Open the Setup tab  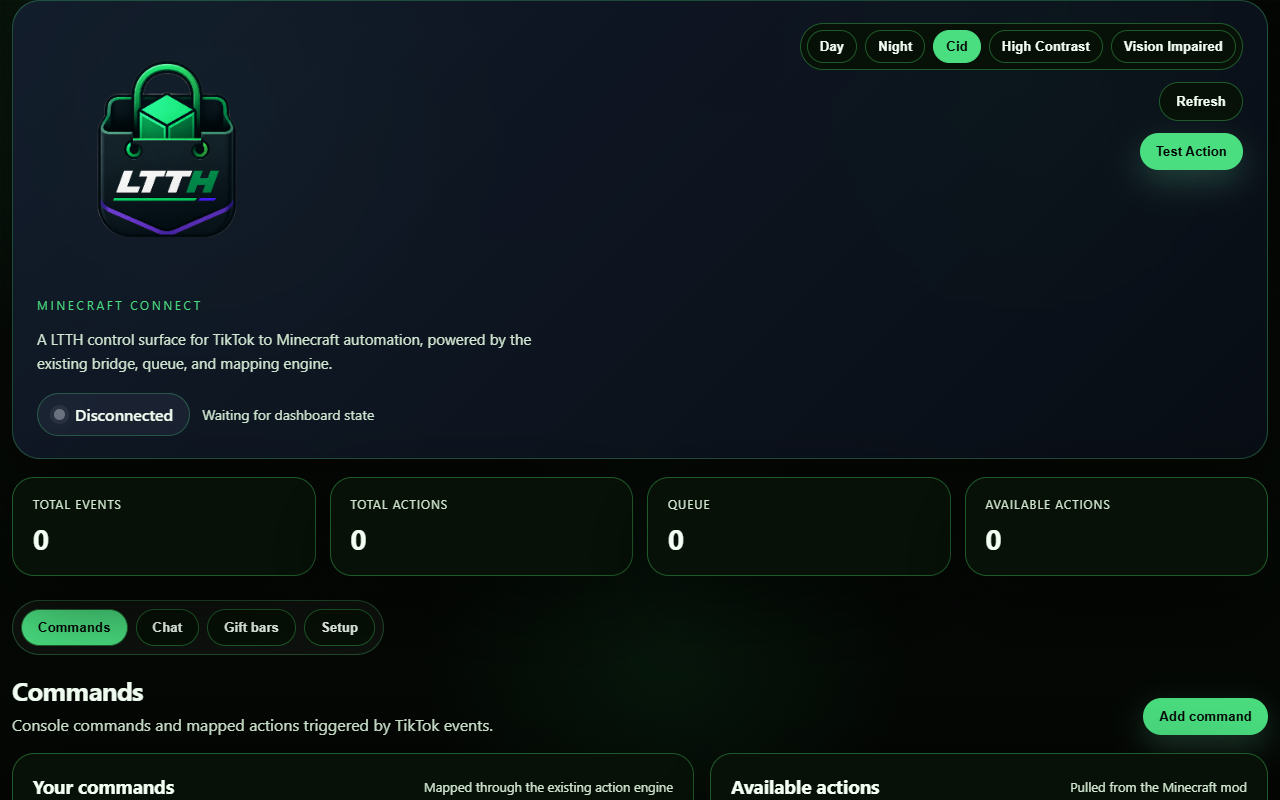(339, 627)
